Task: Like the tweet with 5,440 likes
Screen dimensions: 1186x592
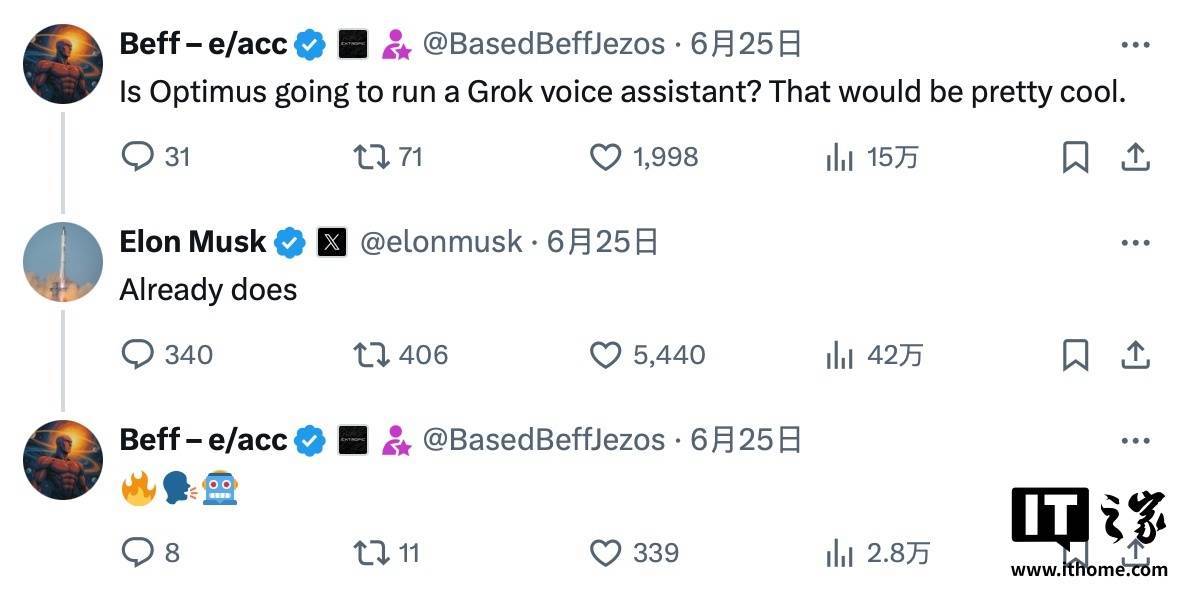Action: [605, 355]
